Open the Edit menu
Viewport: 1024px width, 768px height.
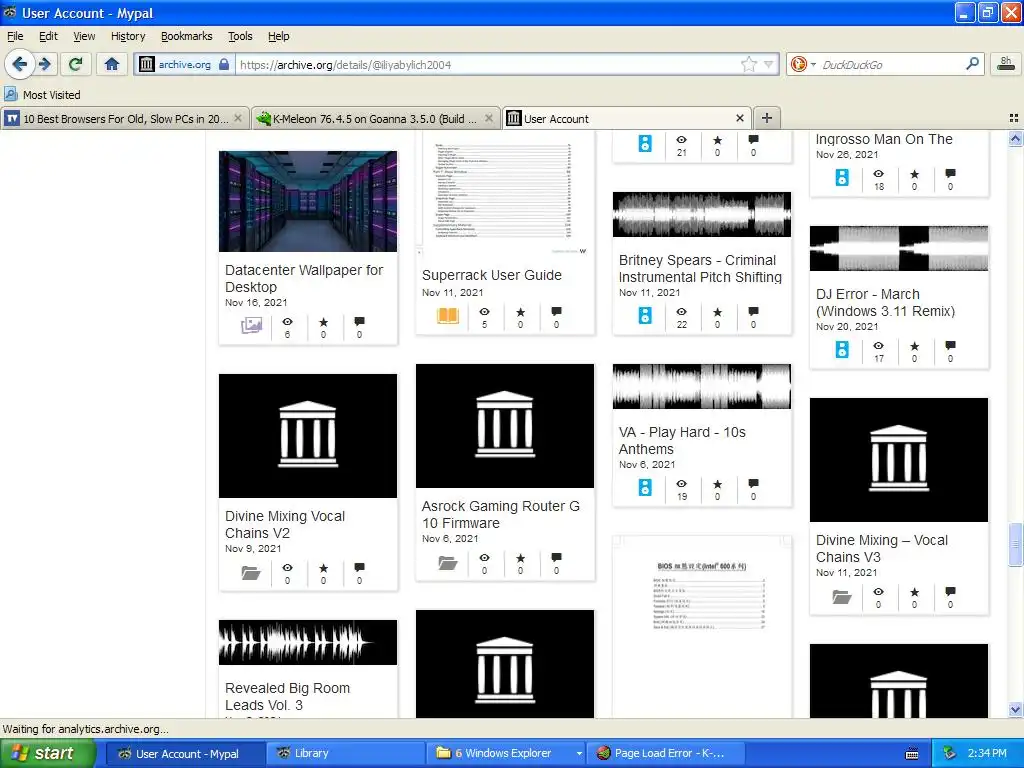click(x=48, y=36)
